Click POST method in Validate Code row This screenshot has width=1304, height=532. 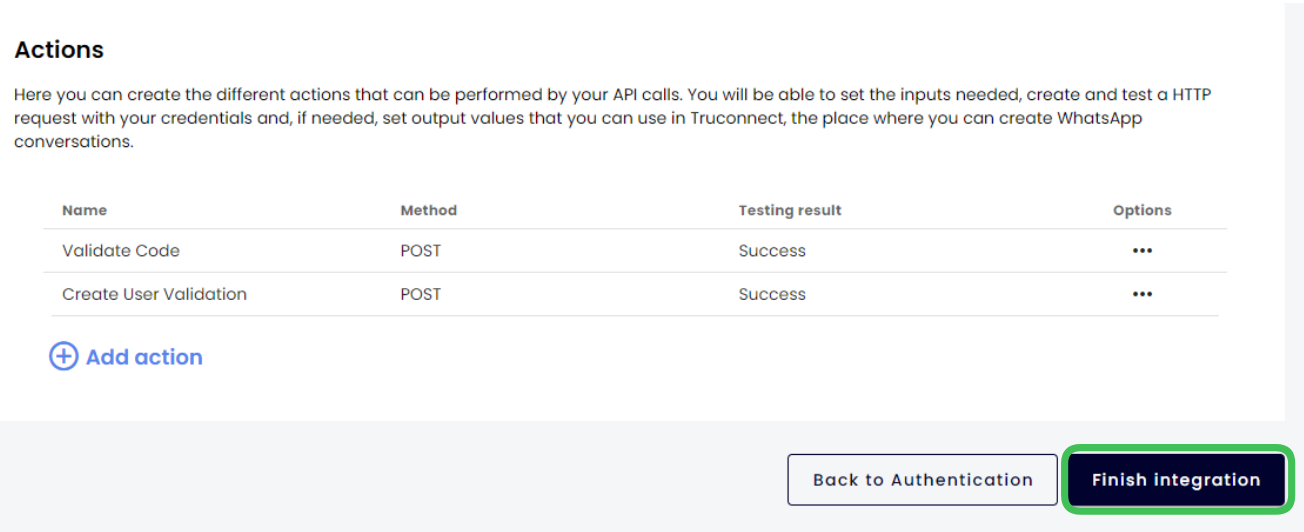(x=421, y=251)
